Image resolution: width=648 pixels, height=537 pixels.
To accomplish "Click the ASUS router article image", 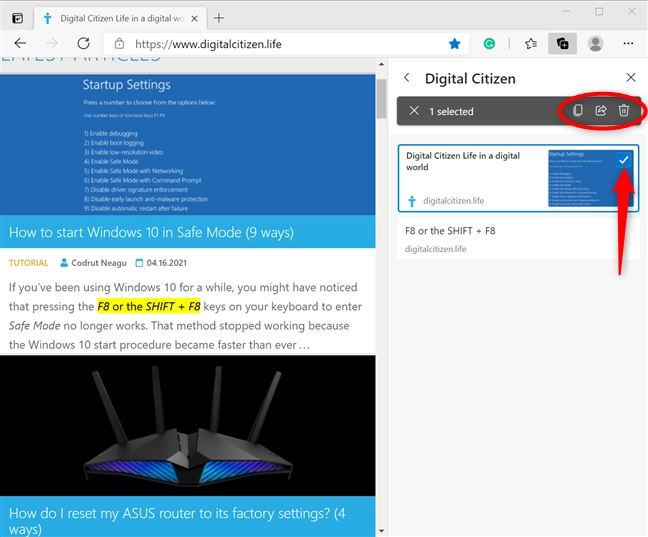I will (188, 425).
